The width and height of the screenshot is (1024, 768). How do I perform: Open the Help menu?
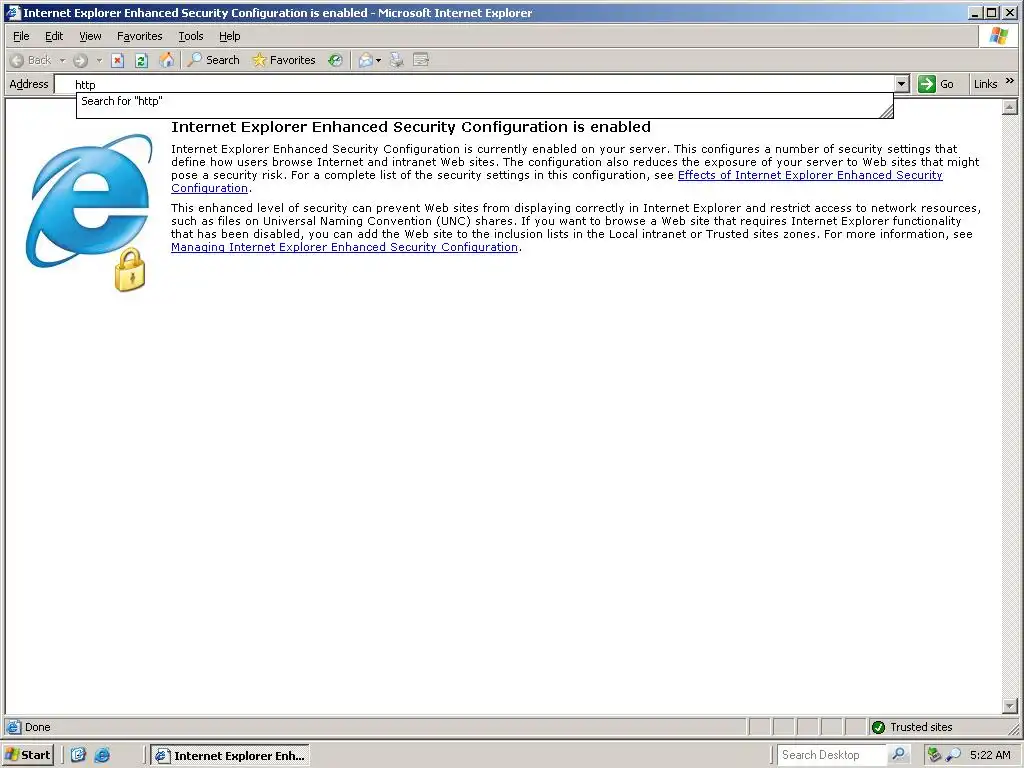229,36
